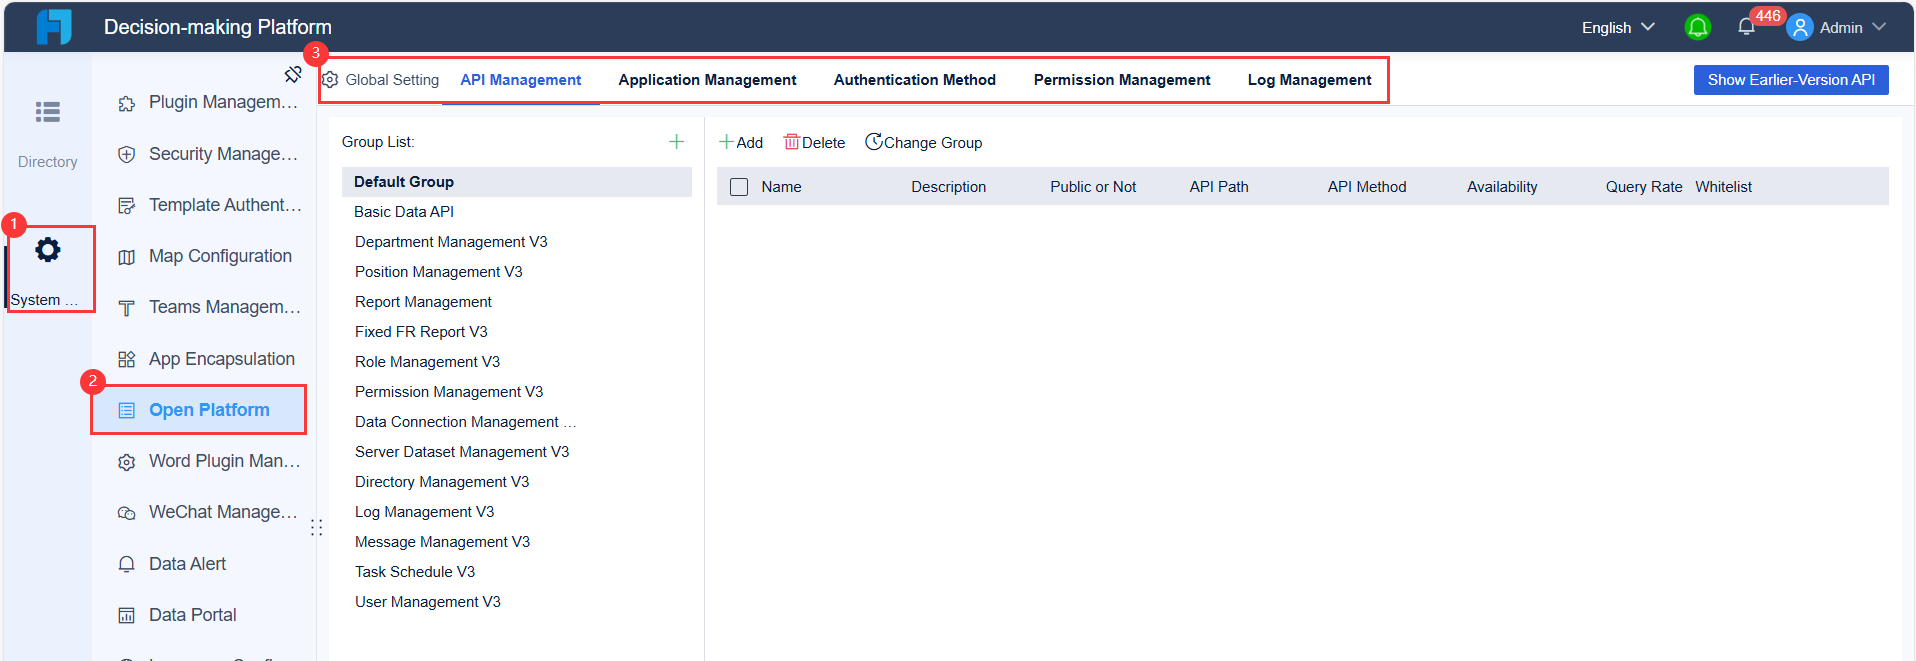Add a new group with plus icon
This screenshot has width=1916, height=661.
click(677, 142)
